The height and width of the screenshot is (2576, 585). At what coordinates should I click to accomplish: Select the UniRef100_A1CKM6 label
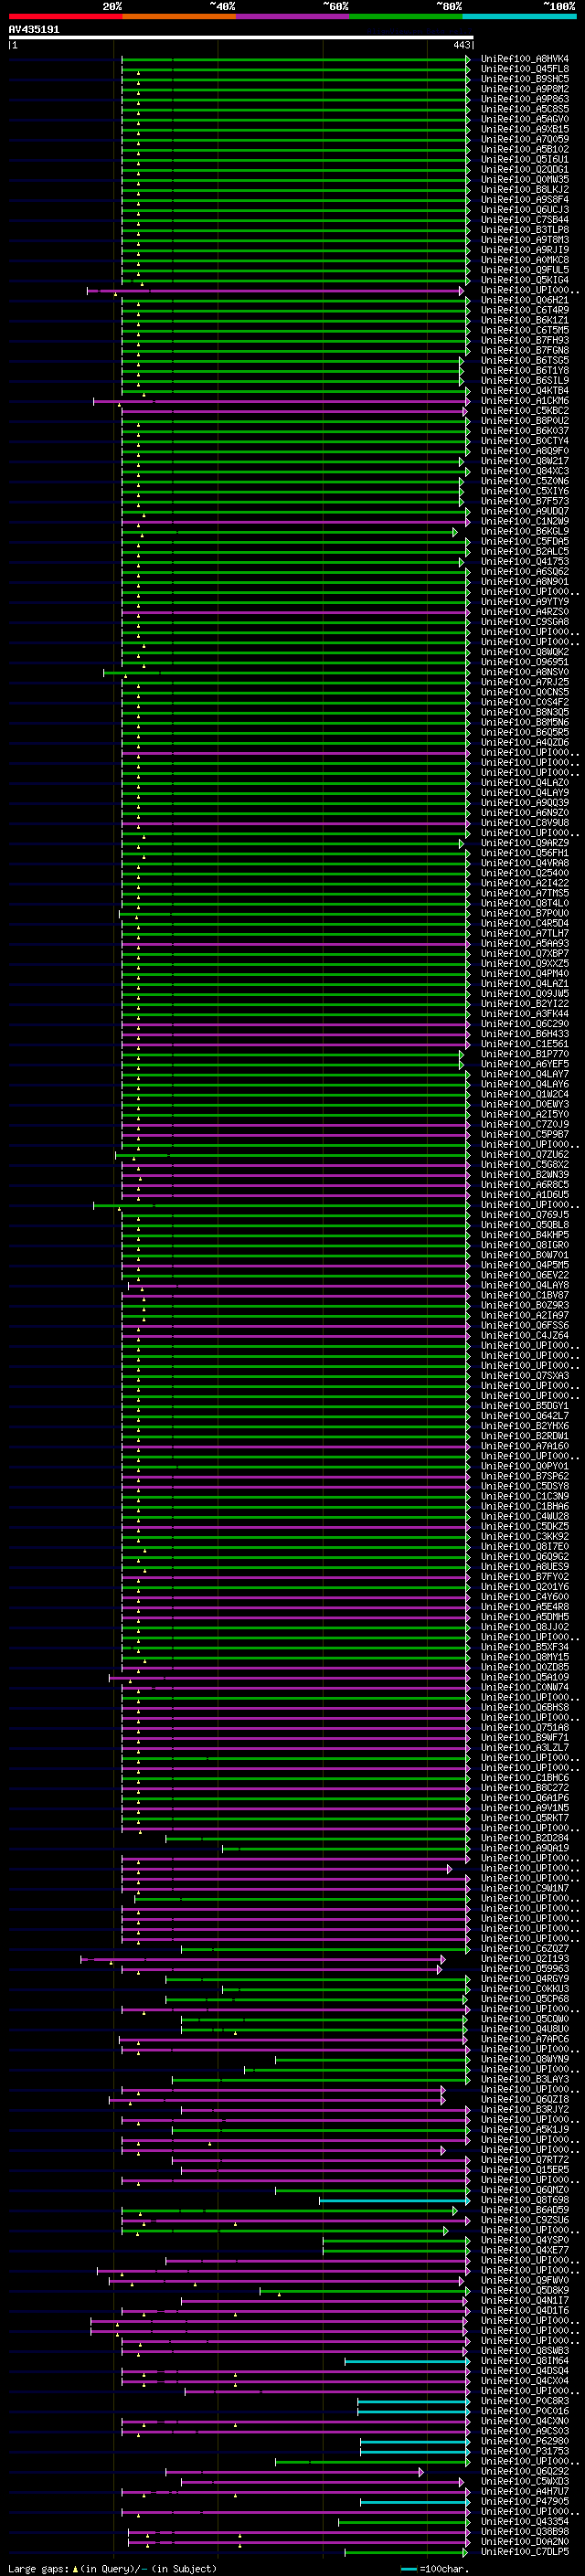[525, 401]
